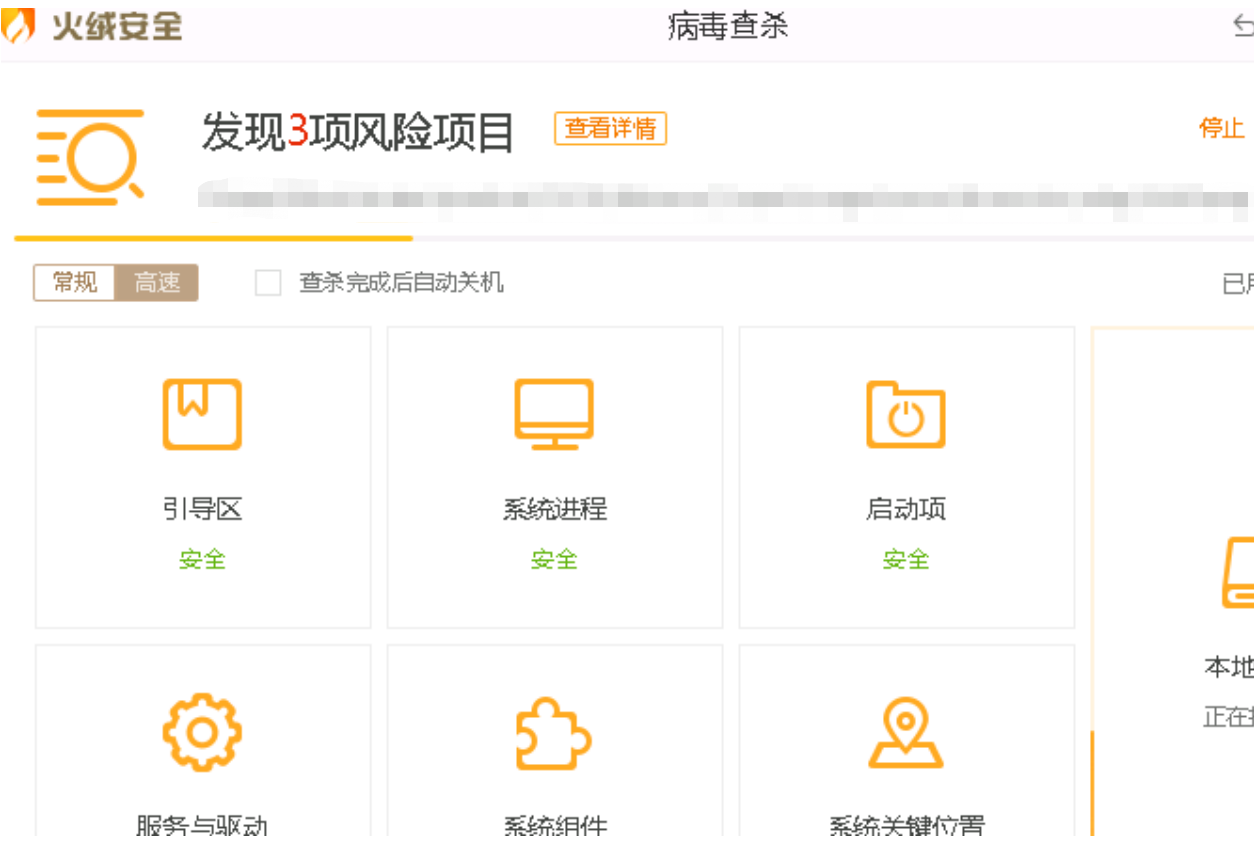Click the local disk drive icon

pos(1238,572)
